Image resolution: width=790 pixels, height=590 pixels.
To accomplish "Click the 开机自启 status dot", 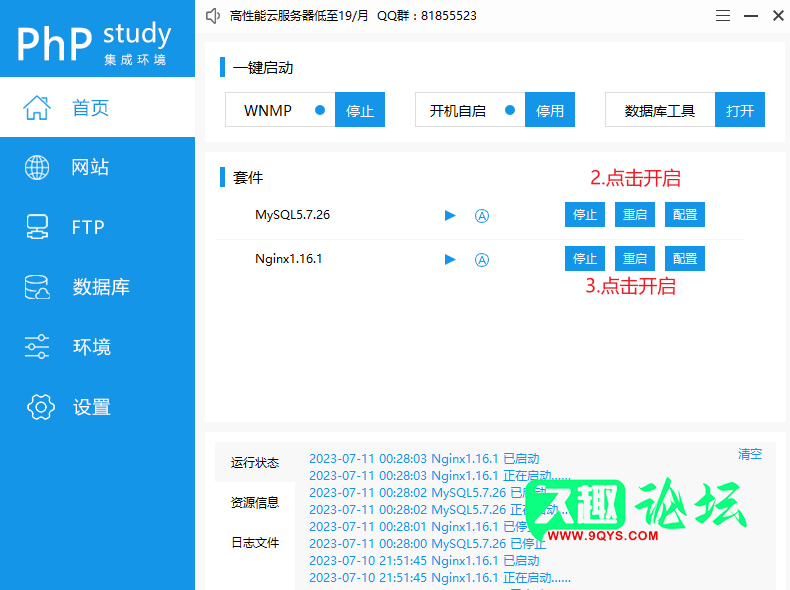I will click(x=510, y=110).
